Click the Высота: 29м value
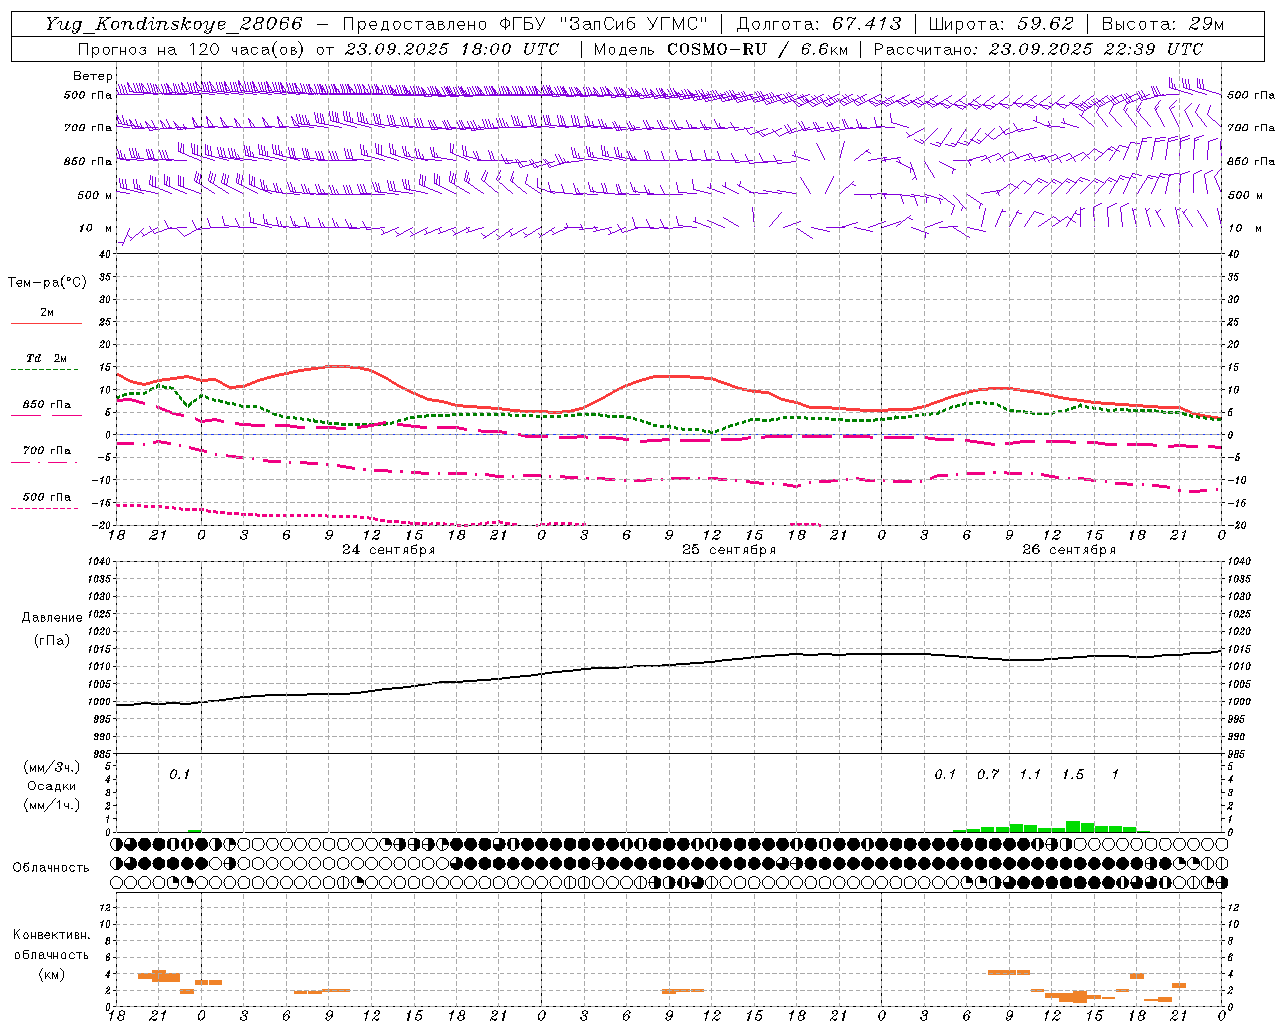 [x=1162, y=24]
